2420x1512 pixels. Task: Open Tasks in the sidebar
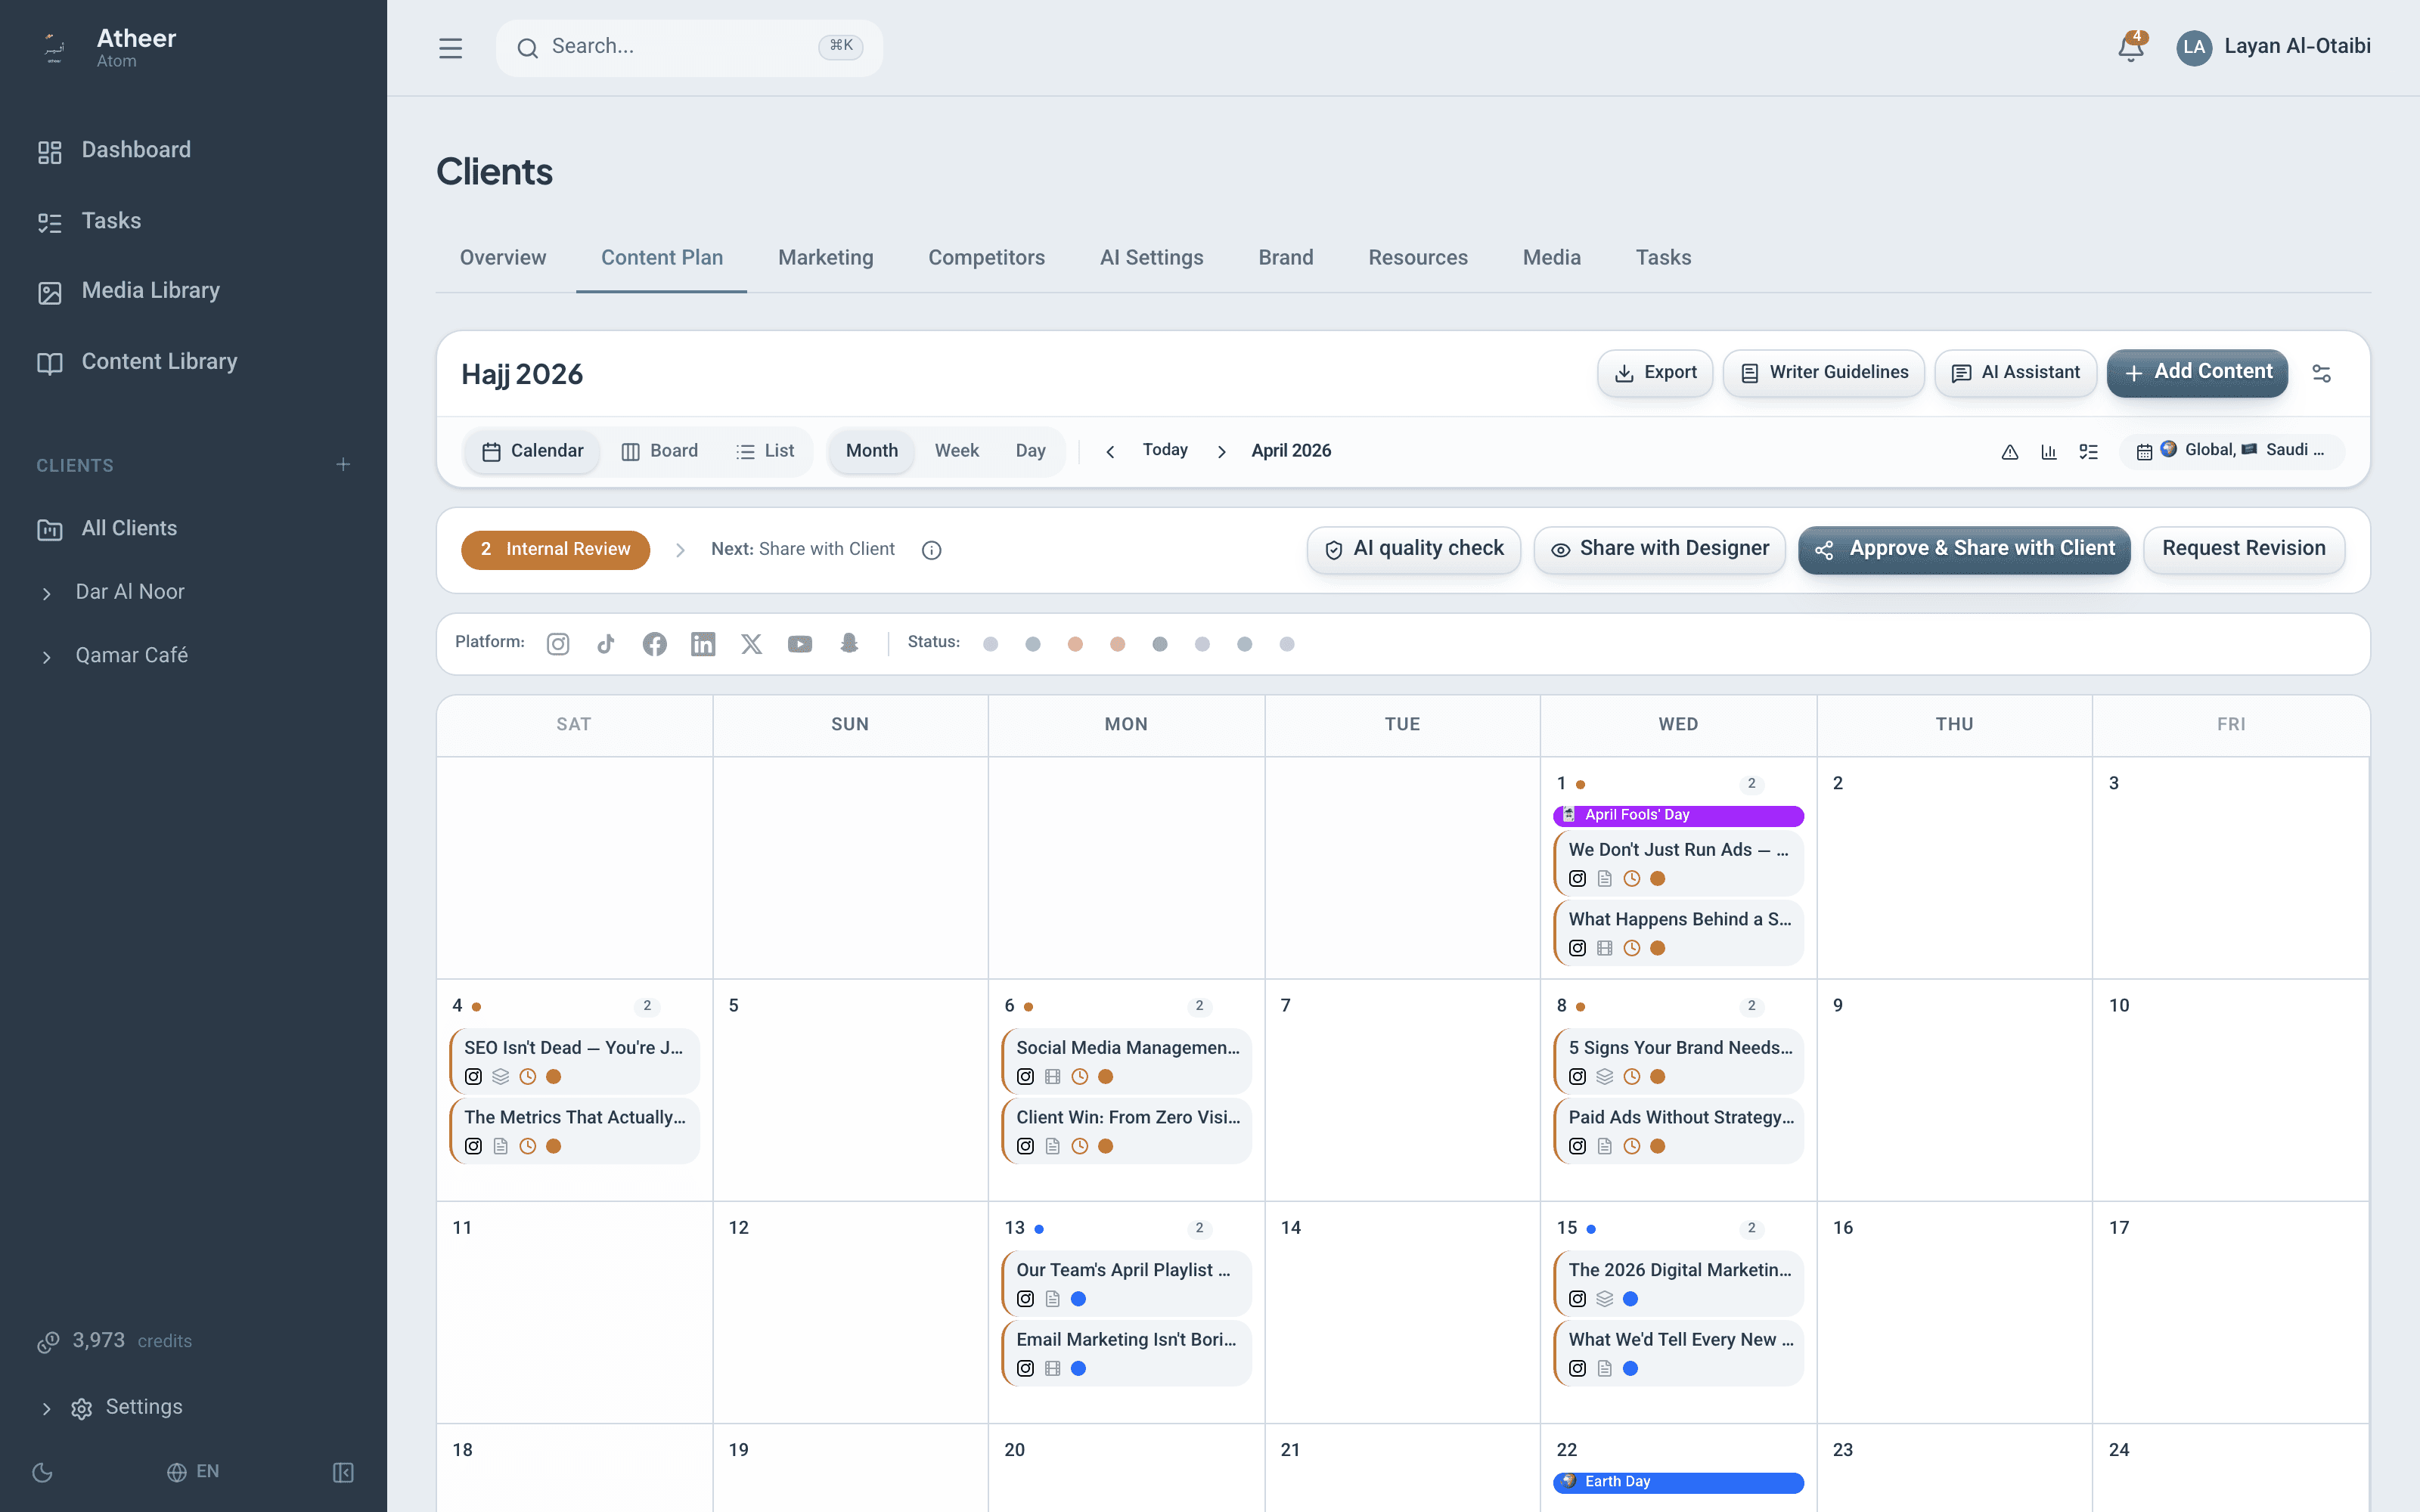pyautogui.click(x=193, y=221)
